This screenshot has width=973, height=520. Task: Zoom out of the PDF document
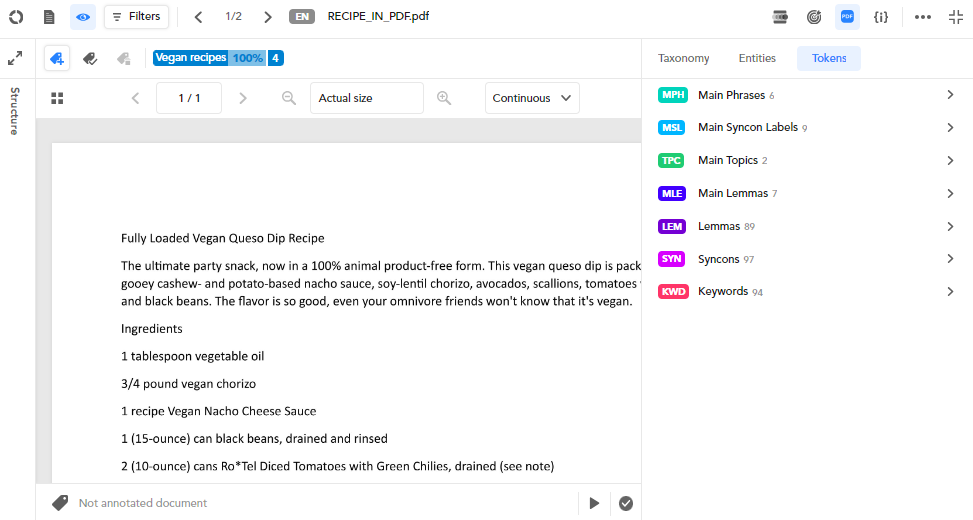(289, 98)
